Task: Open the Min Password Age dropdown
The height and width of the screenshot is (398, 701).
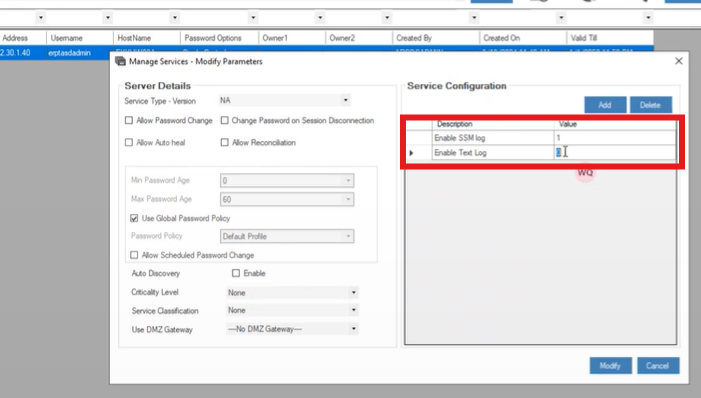Action: pos(348,180)
